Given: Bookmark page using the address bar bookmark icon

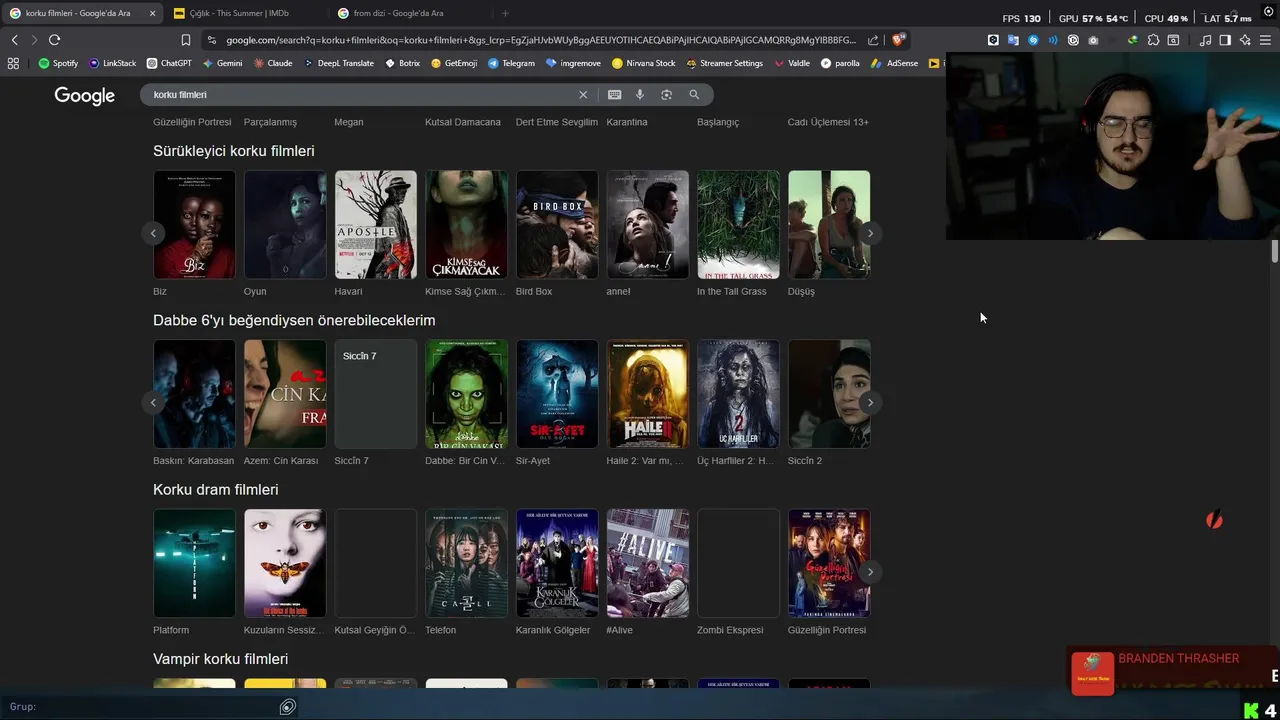Looking at the screenshot, I should [186, 40].
